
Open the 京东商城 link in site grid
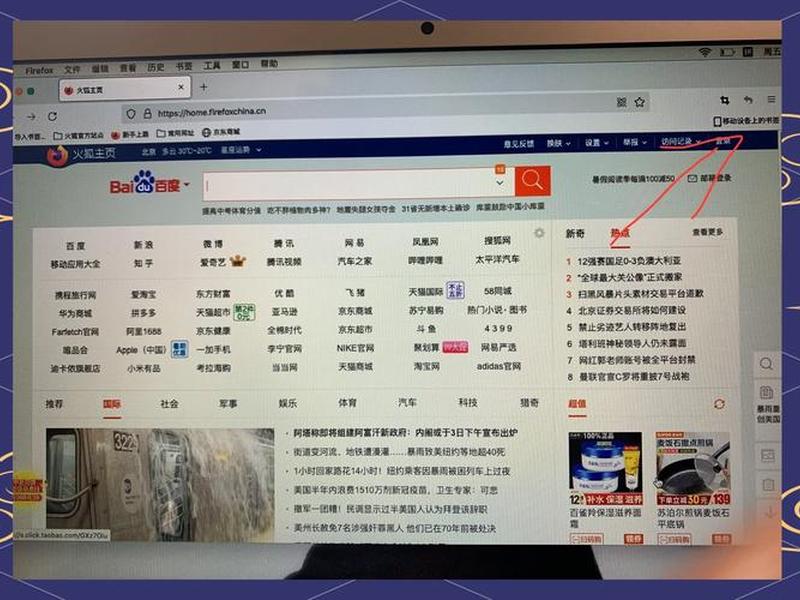point(355,311)
